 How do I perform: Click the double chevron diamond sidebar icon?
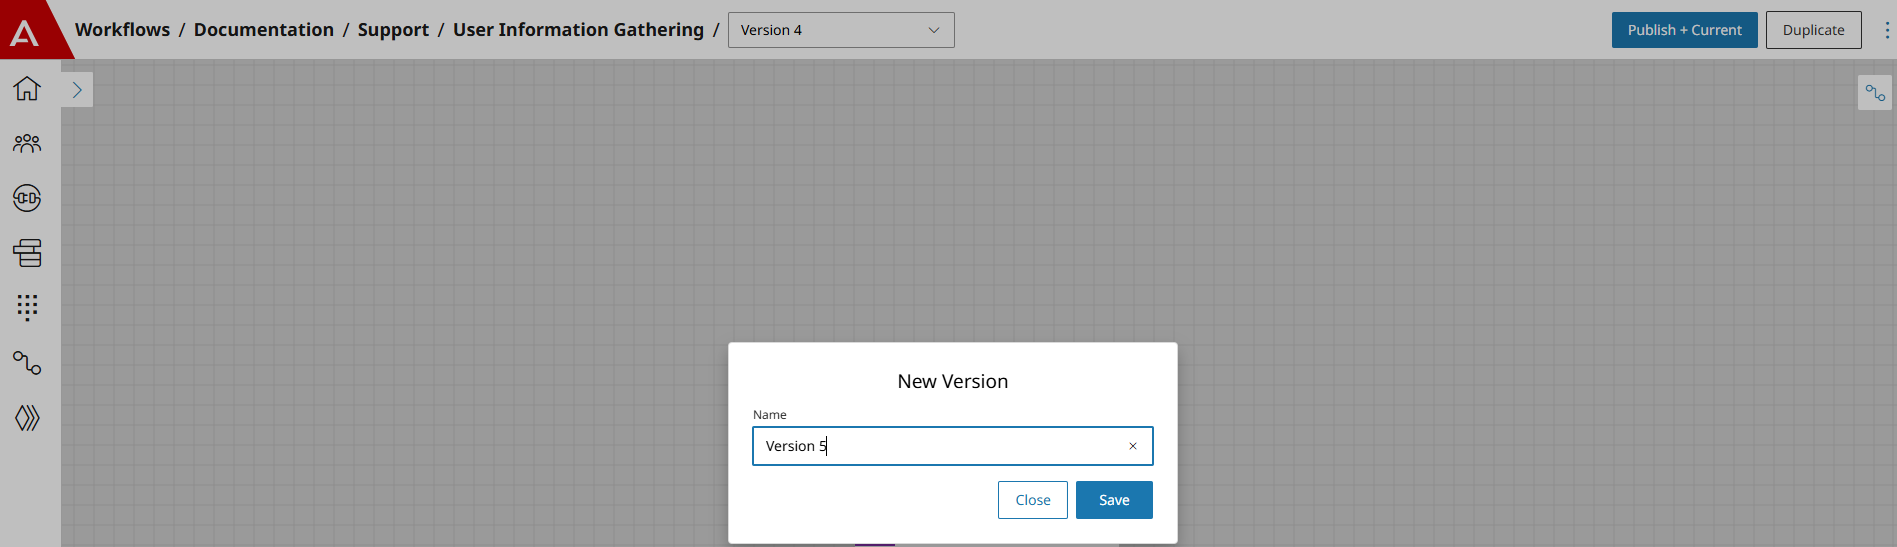coord(27,418)
